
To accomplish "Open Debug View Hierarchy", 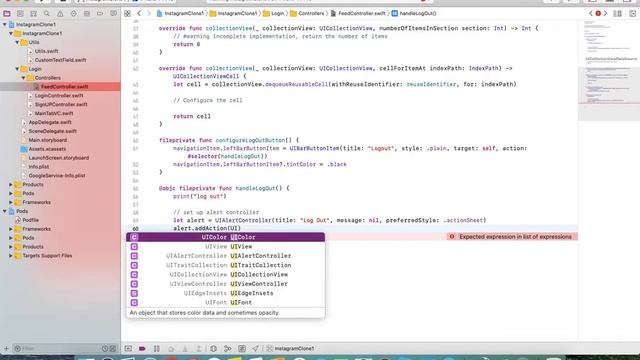I will tap(213, 349).
